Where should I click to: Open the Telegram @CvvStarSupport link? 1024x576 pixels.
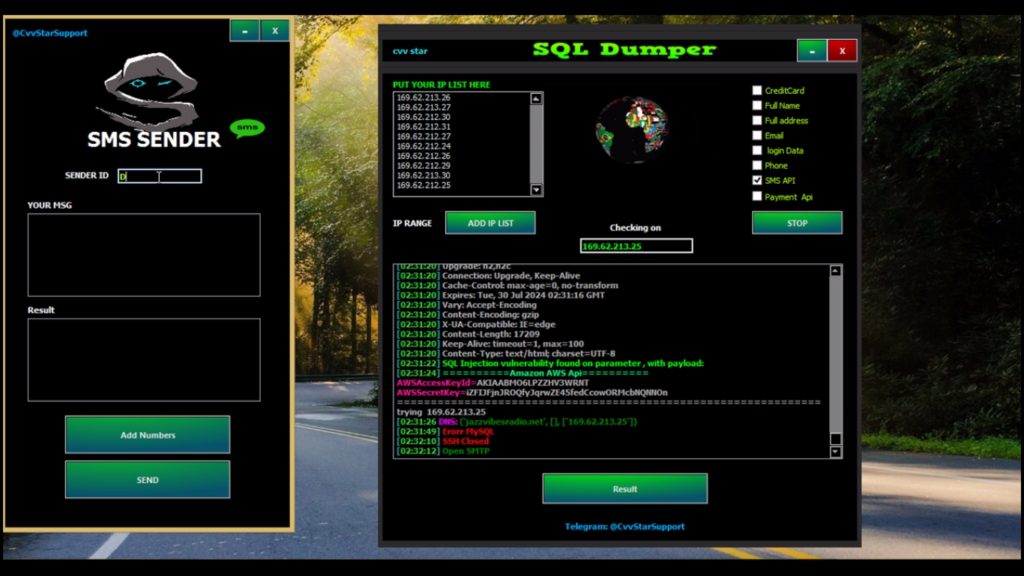625,527
